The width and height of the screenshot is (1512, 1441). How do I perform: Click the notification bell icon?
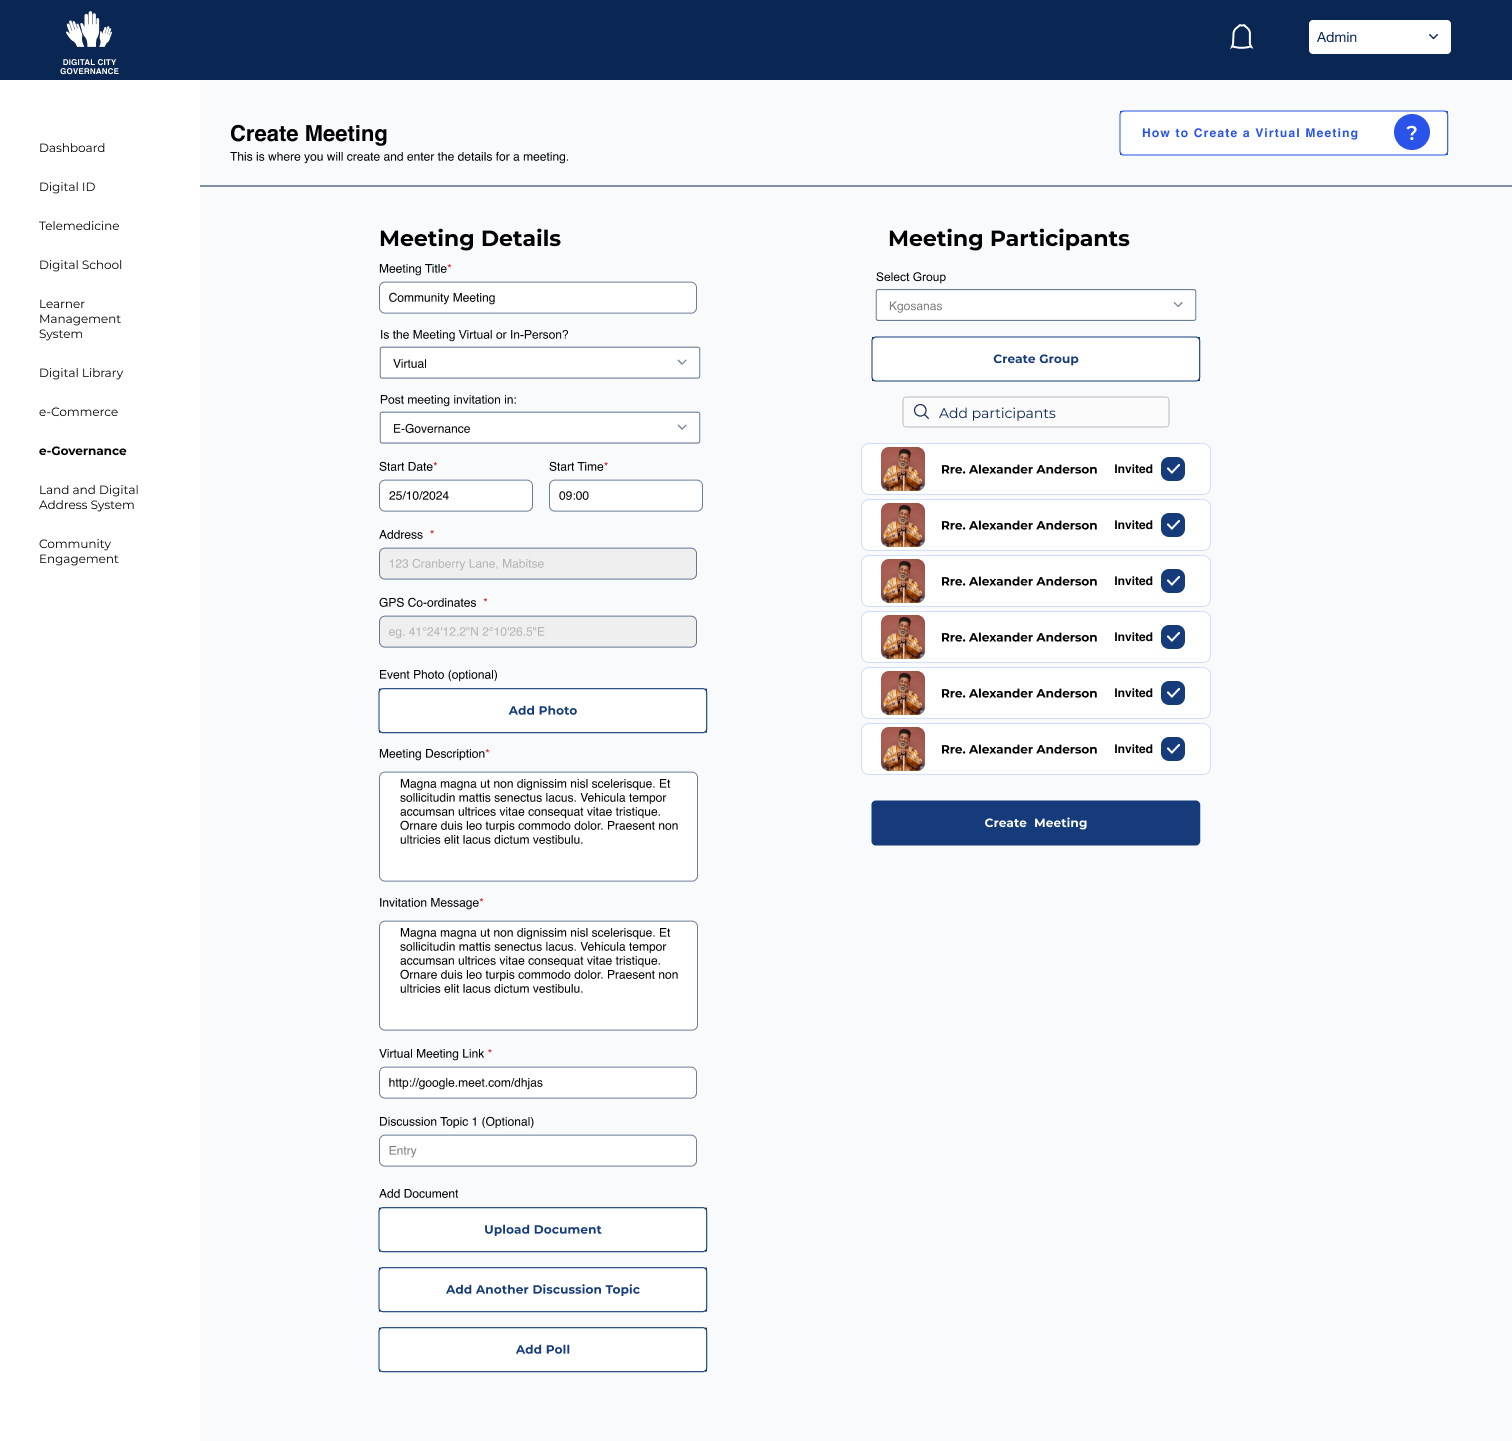tap(1241, 38)
